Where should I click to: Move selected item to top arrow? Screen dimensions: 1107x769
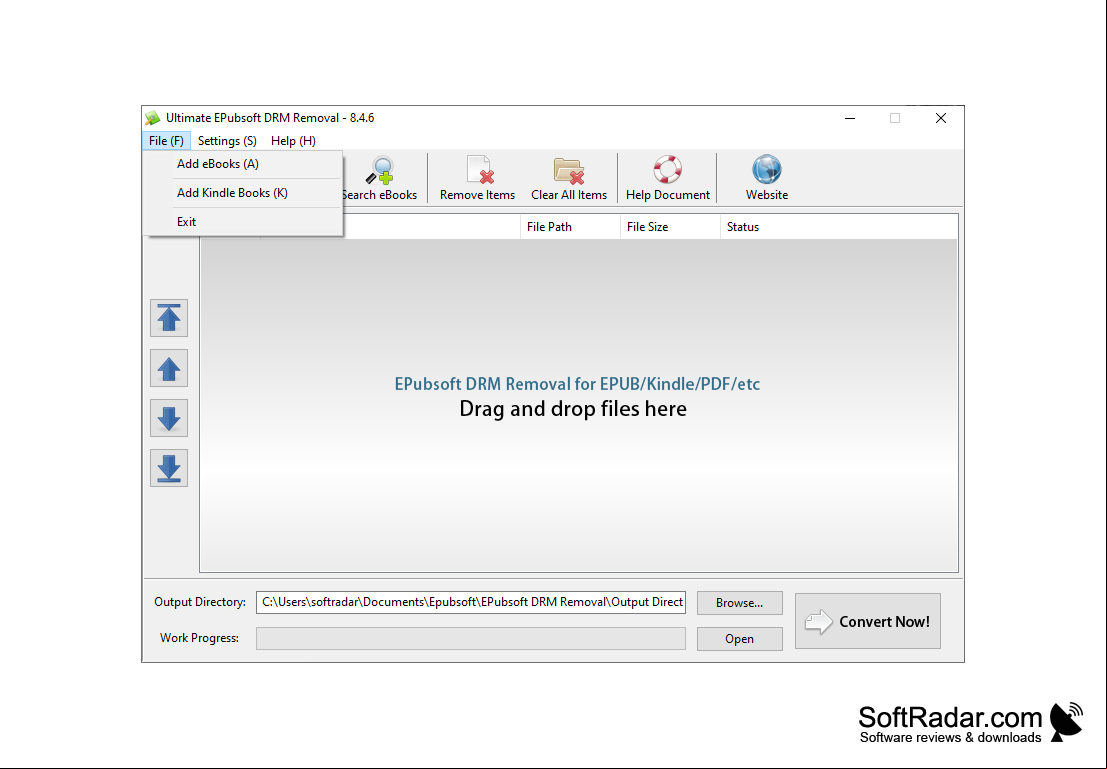pyautogui.click(x=169, y=318)
